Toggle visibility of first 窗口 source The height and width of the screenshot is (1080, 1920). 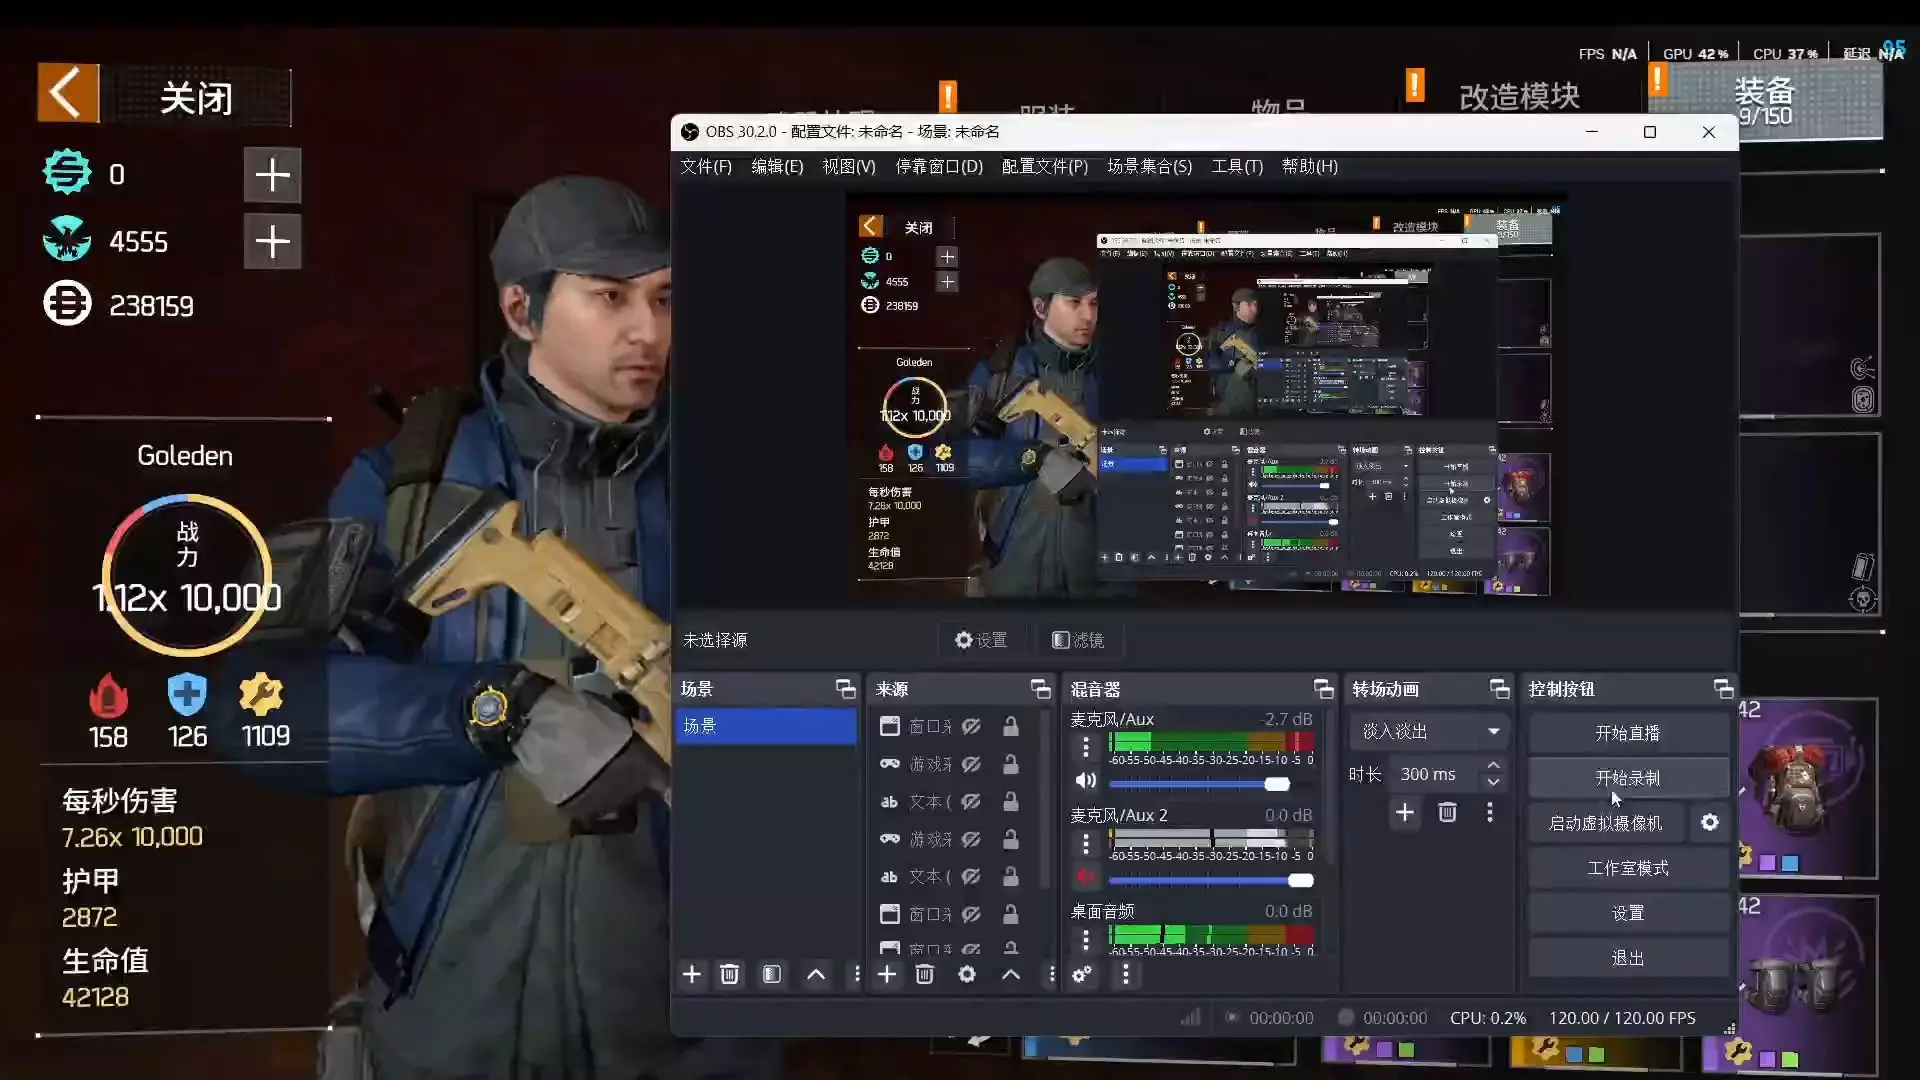point(971,727)
